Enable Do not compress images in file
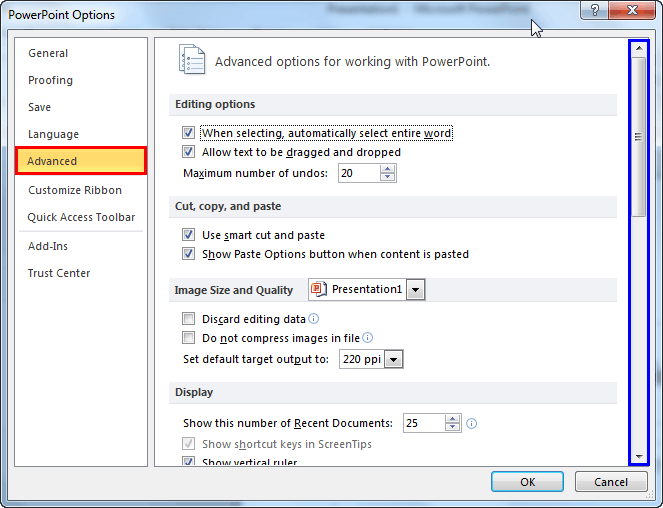Screen dimensions: 663x508 pos(188,338)
